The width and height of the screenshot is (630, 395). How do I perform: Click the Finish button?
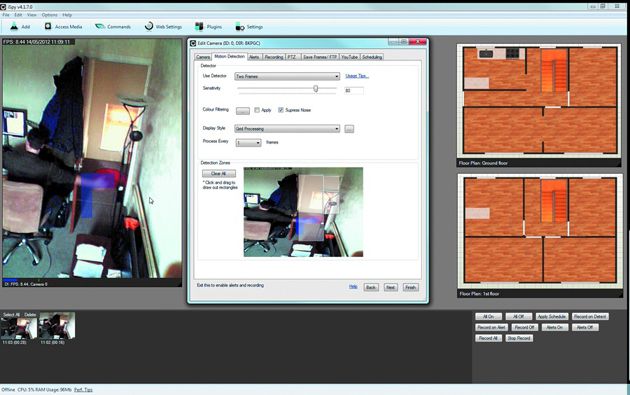pyautogui.click(x=410, y=287)
